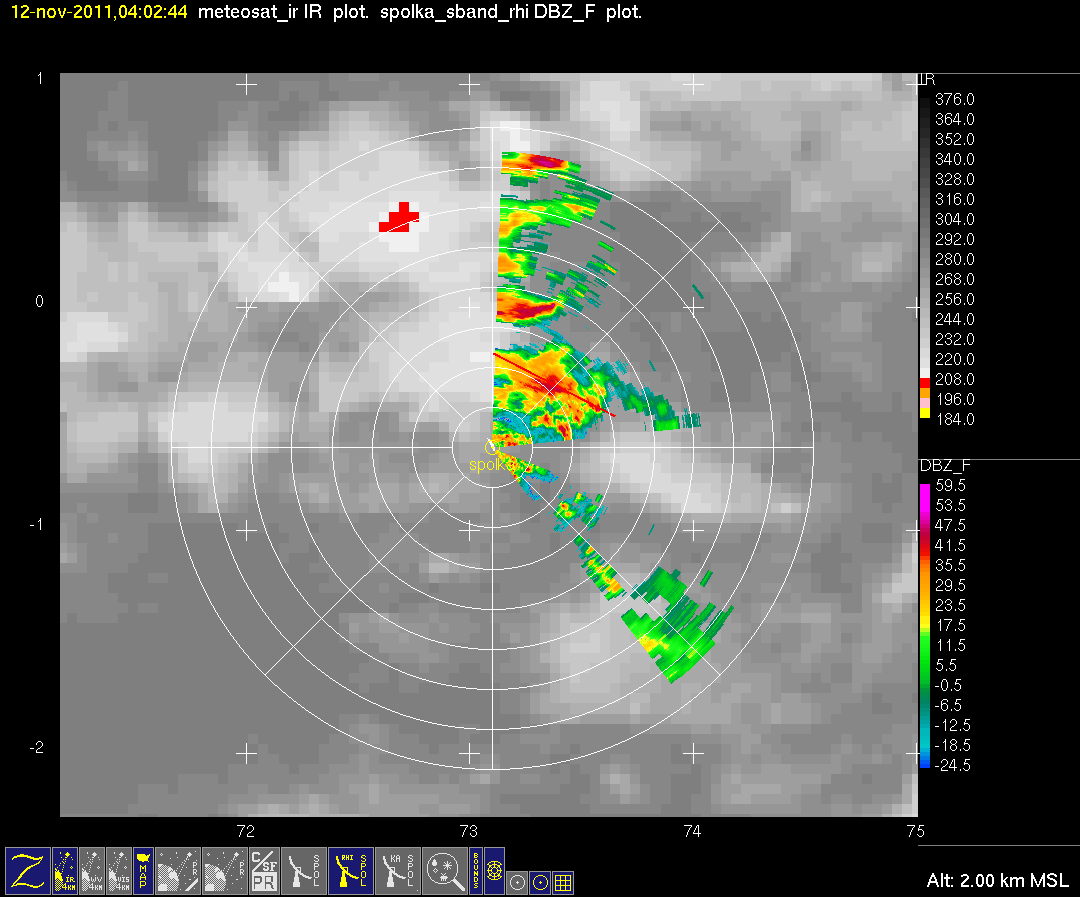Select the KA SPOL radar icon
The image size is (1080, 897).
click(x=397, y=871)
